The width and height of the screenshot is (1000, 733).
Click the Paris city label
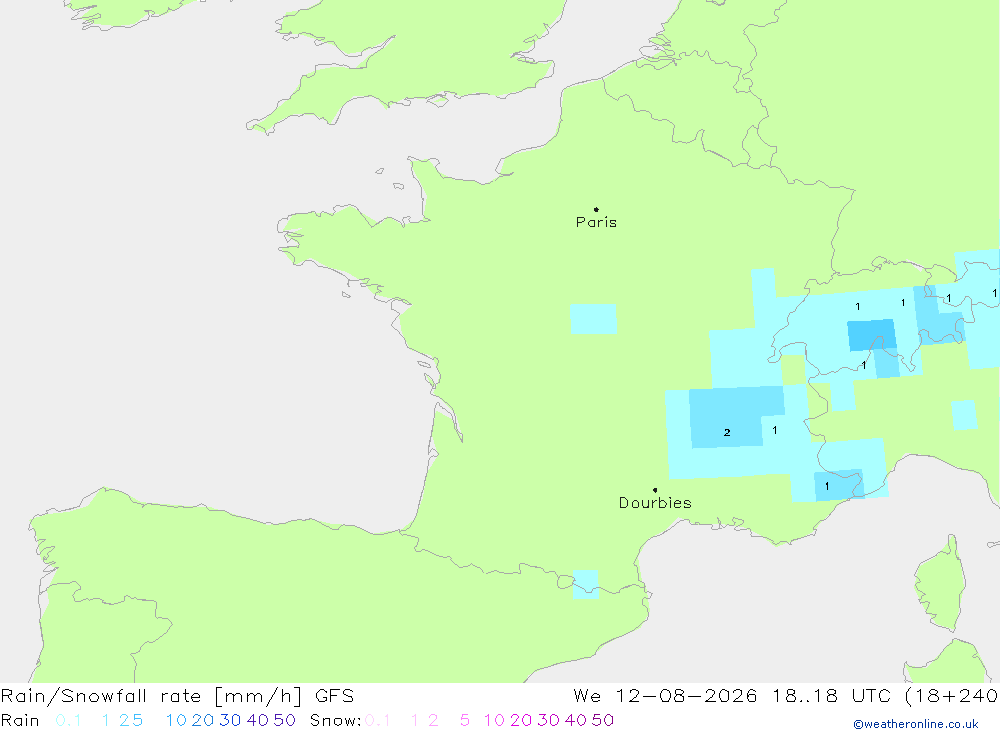click(596, 222)
